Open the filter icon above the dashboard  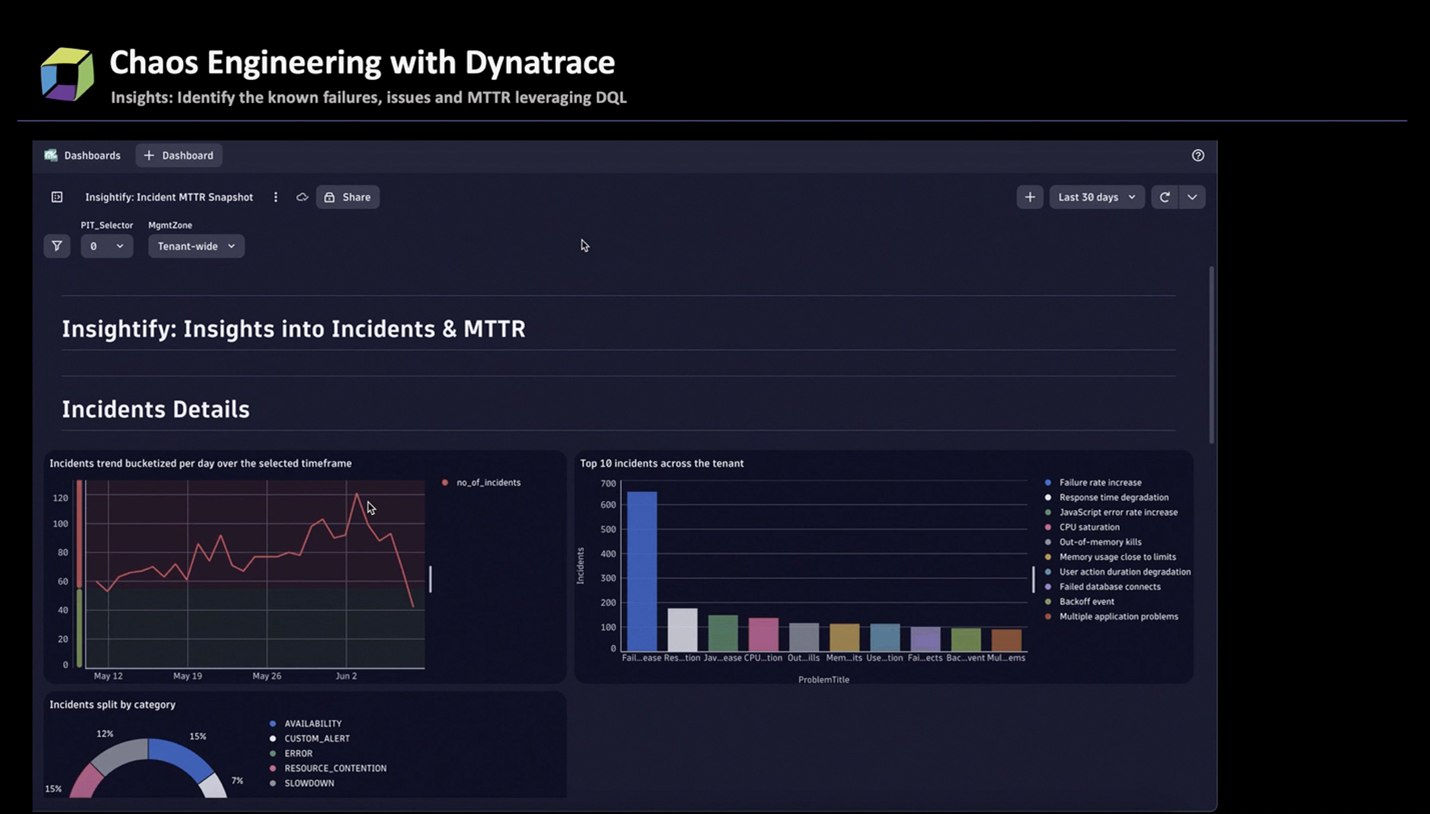tap(57, 246)
